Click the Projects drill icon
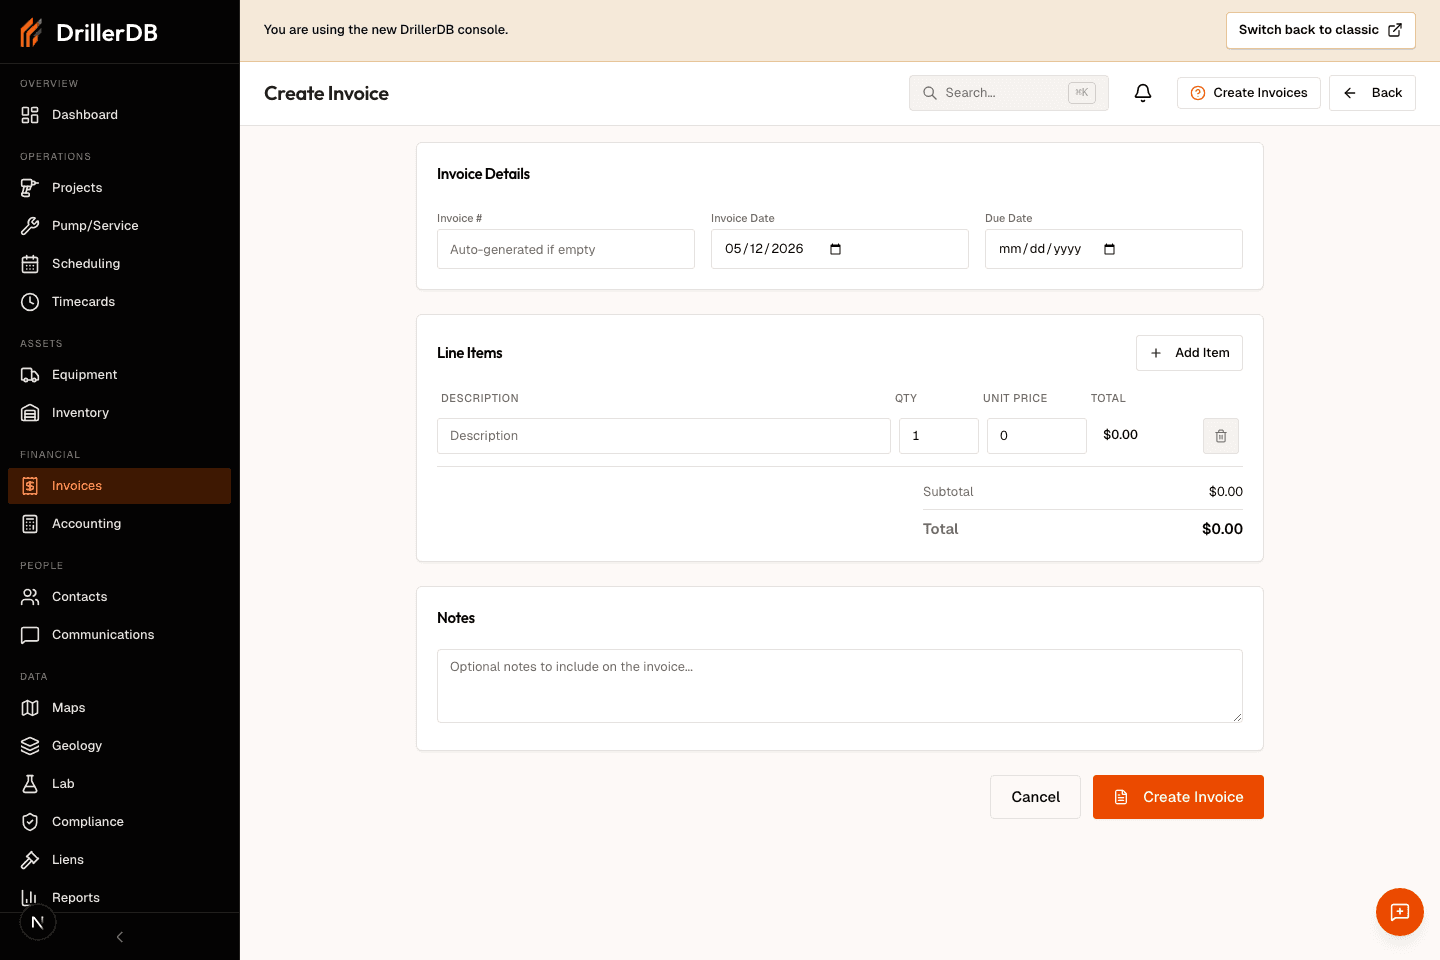Viewport: 1440px width, 960px height. coord(30,188)
